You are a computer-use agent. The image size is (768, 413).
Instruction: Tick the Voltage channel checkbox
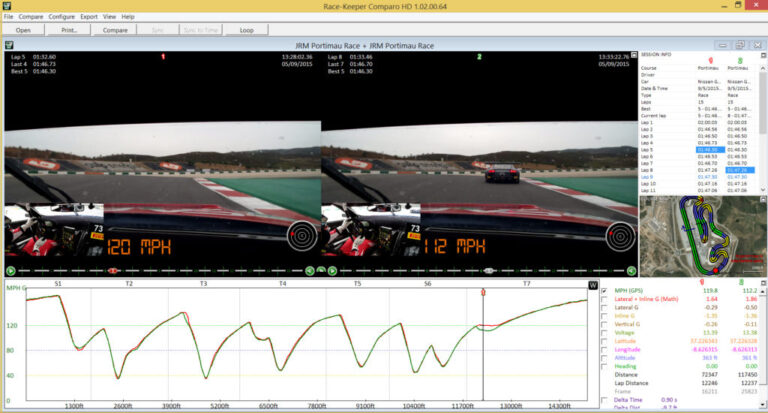click(x=605, y=333)
